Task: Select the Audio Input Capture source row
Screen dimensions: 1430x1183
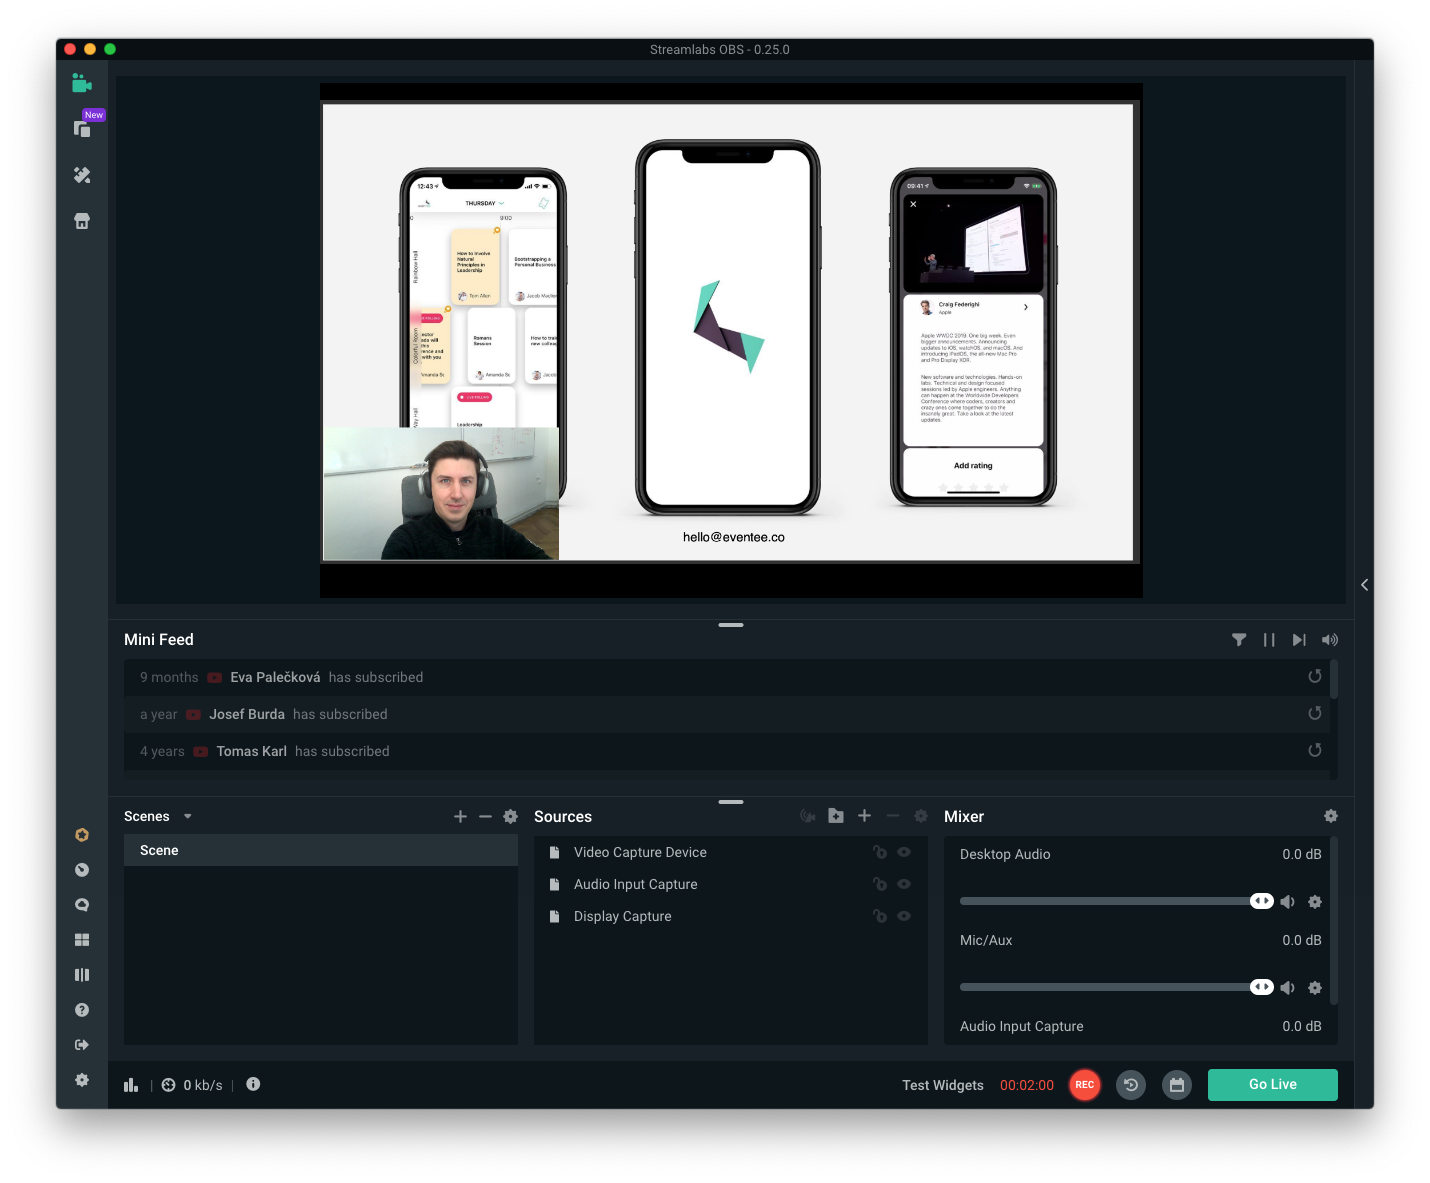Action: (731, 884)
